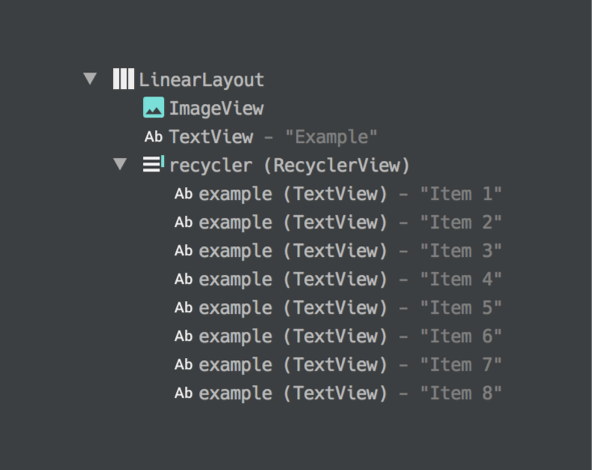Screen dimensions: 592x470
Task: Select the LinearLayout label in the tree
Action: tap(202, 80)
